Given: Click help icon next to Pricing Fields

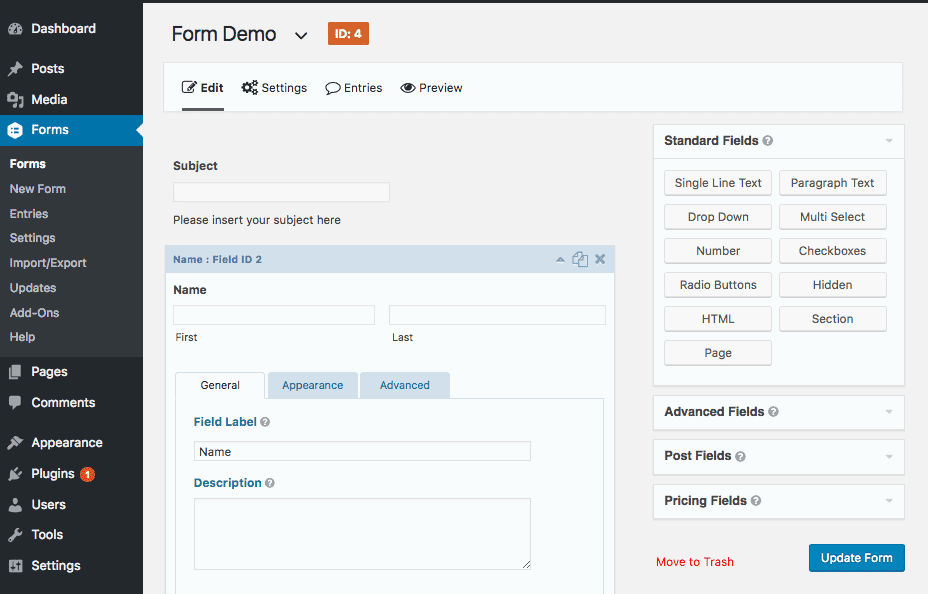Looking at the screenshot, I should pyautogui.click(x=756, y=501).
